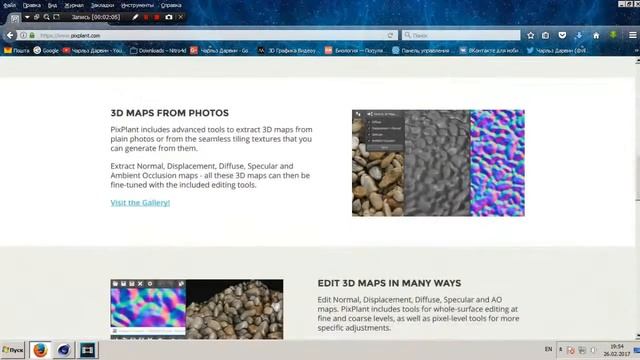
Task: Open the YouTube Чарльз Дарвин bookmark
Action: coord(93,51)
